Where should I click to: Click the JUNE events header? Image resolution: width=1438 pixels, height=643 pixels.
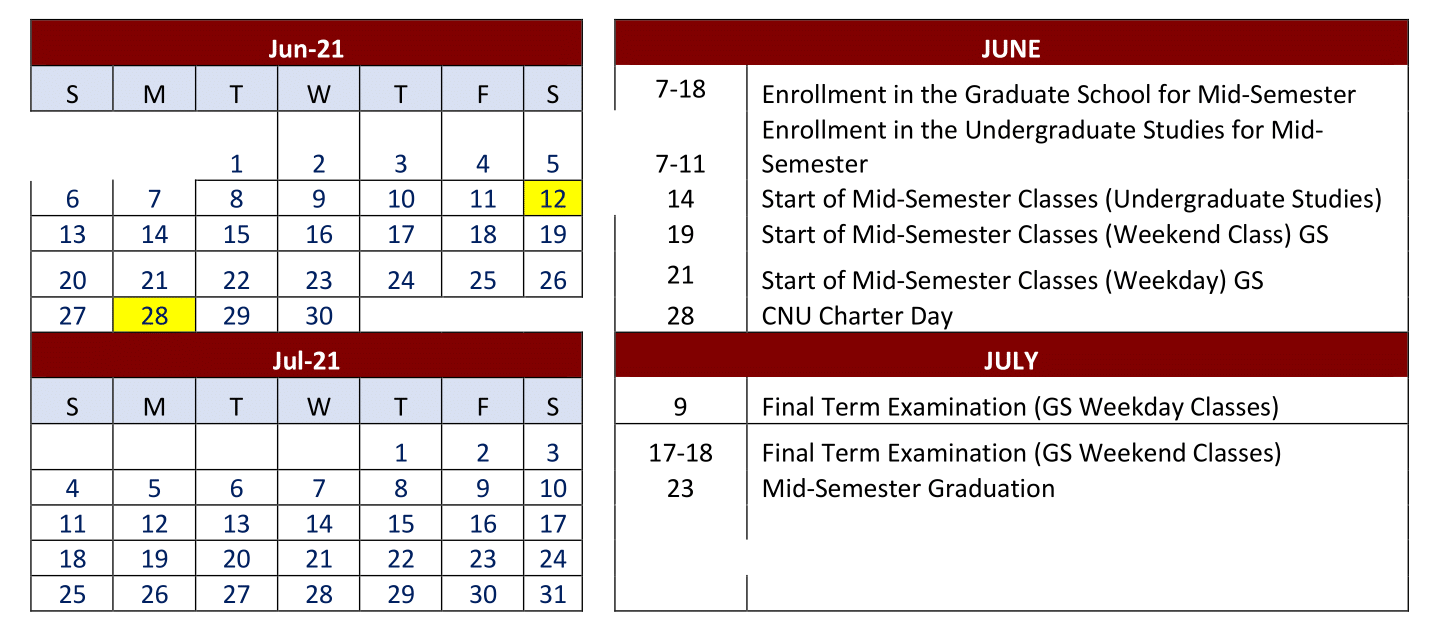(1010, 48)
